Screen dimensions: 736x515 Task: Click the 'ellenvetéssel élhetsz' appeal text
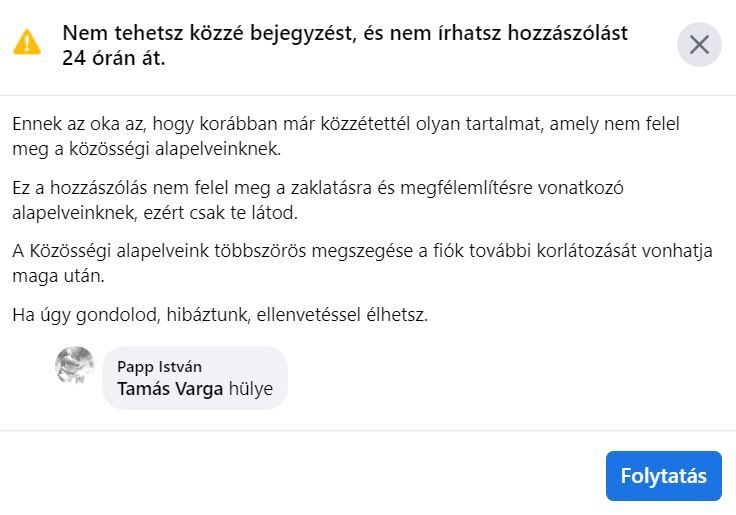342,315
